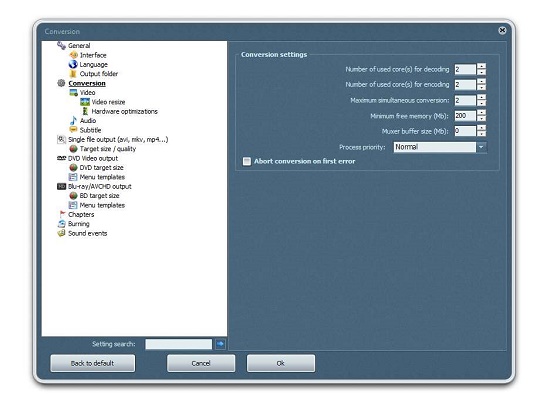The width and height of the screenshot is (550, 416).
Task: Open the Process priority dropdown
Action: pyautogui.click(x=481, y=147)
